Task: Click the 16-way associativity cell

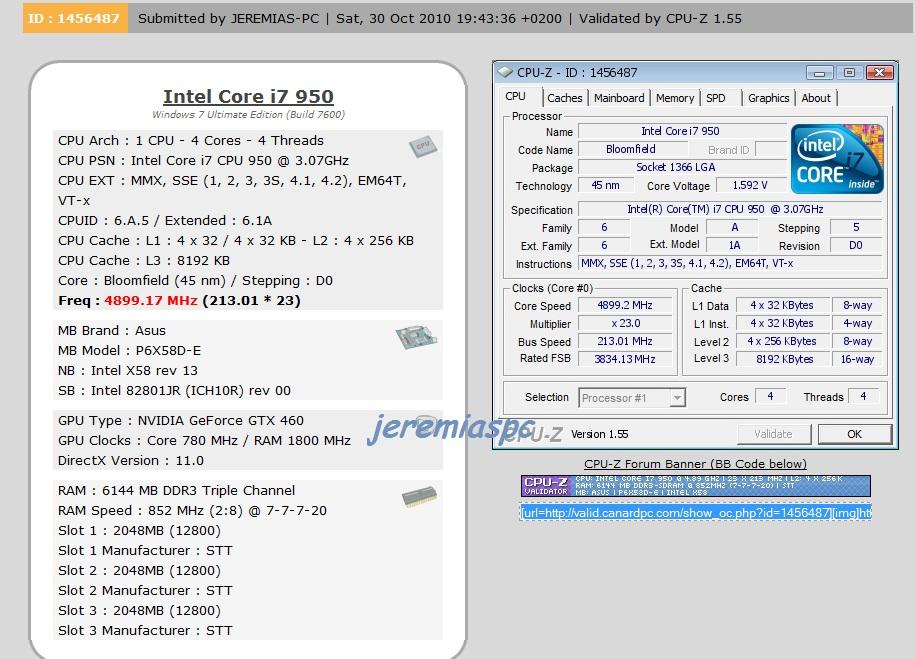Action: click(x=857, y=359)
